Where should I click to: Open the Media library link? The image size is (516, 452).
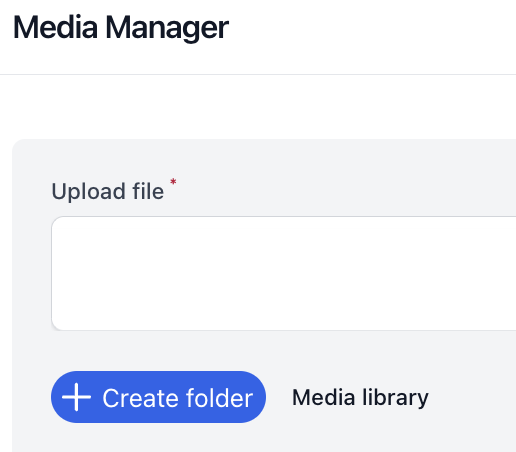360,398
